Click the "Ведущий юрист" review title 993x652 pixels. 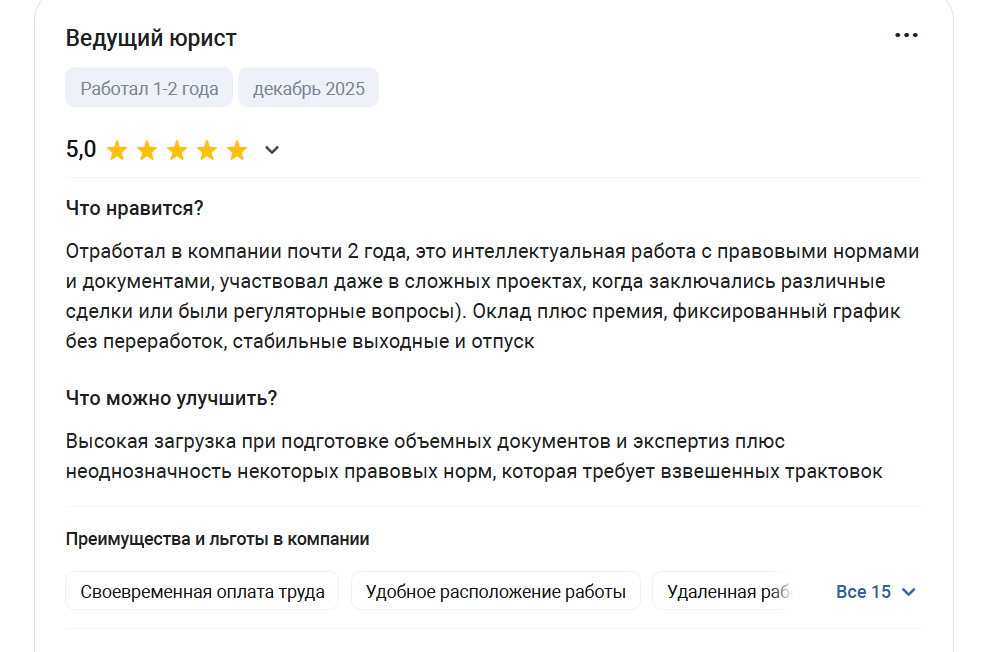151,38
